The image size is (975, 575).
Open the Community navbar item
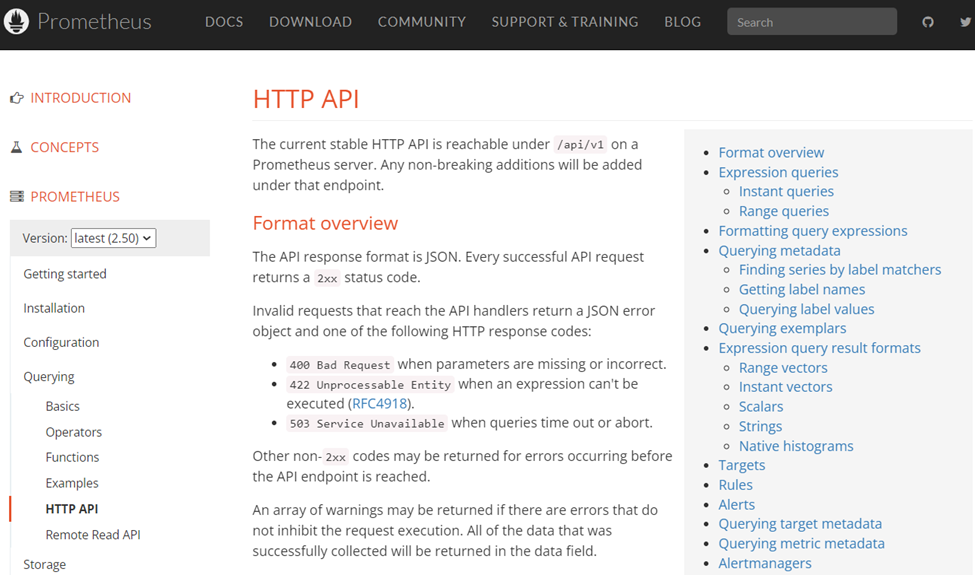(421, 22)
